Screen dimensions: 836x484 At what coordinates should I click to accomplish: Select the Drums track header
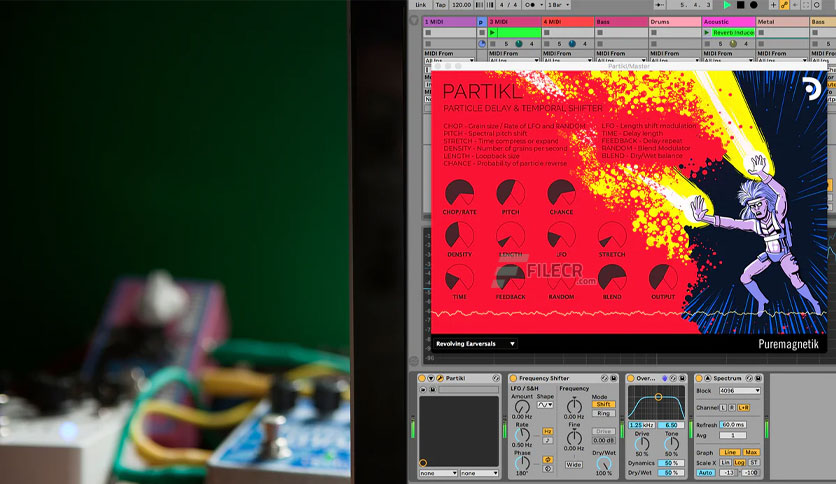[674, 22]
